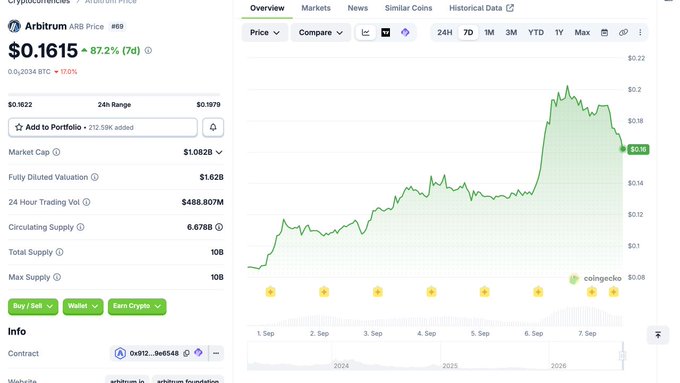Switch to the Markets tab
Viewport: 680px width, 383px height.
316,8
